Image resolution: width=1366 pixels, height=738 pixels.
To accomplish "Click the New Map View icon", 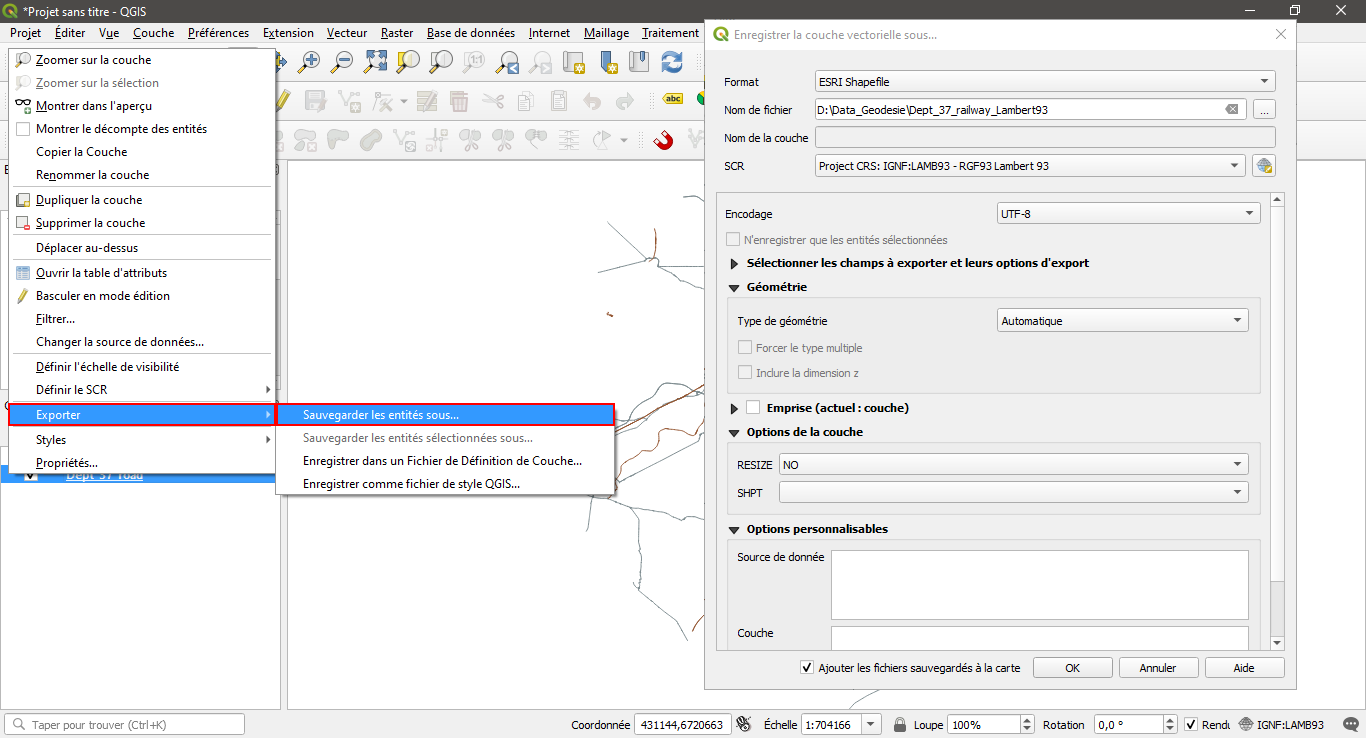I will pyautogui.click(x=575, y=62).
